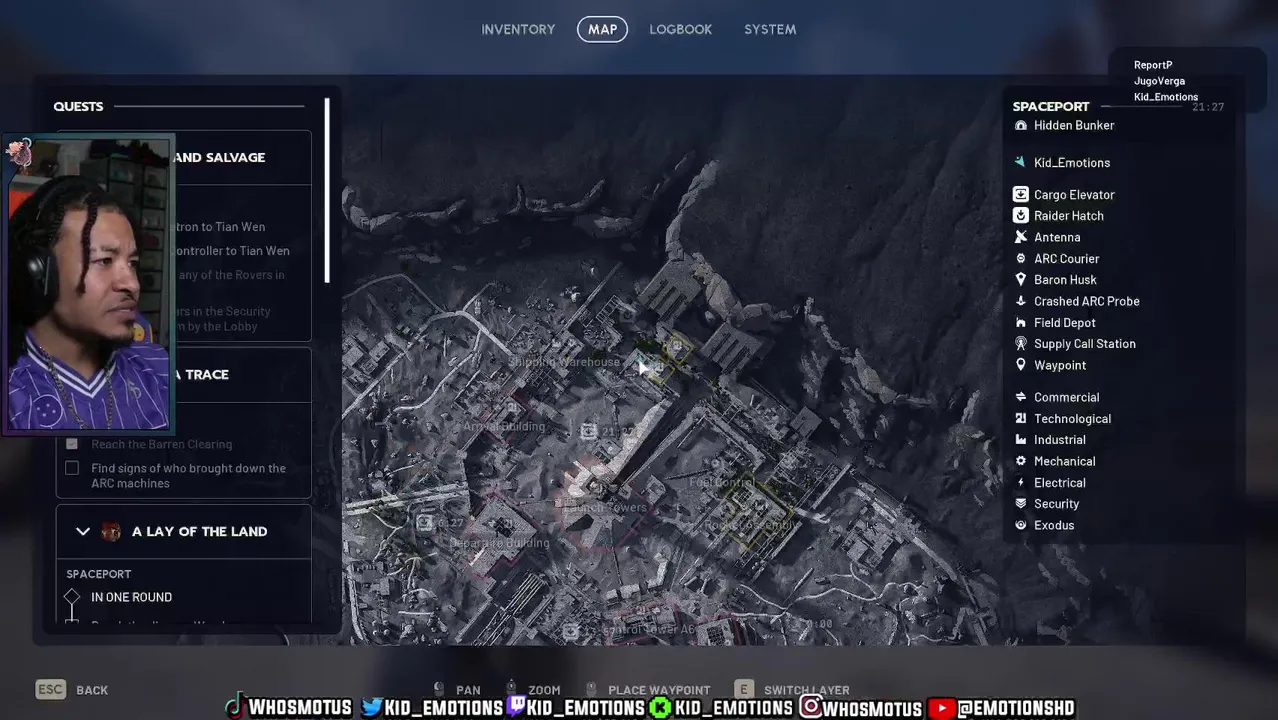This screenshot has height=720, width=1278.
Task: Open the Inventory tab
Action: tap(518, 29)
